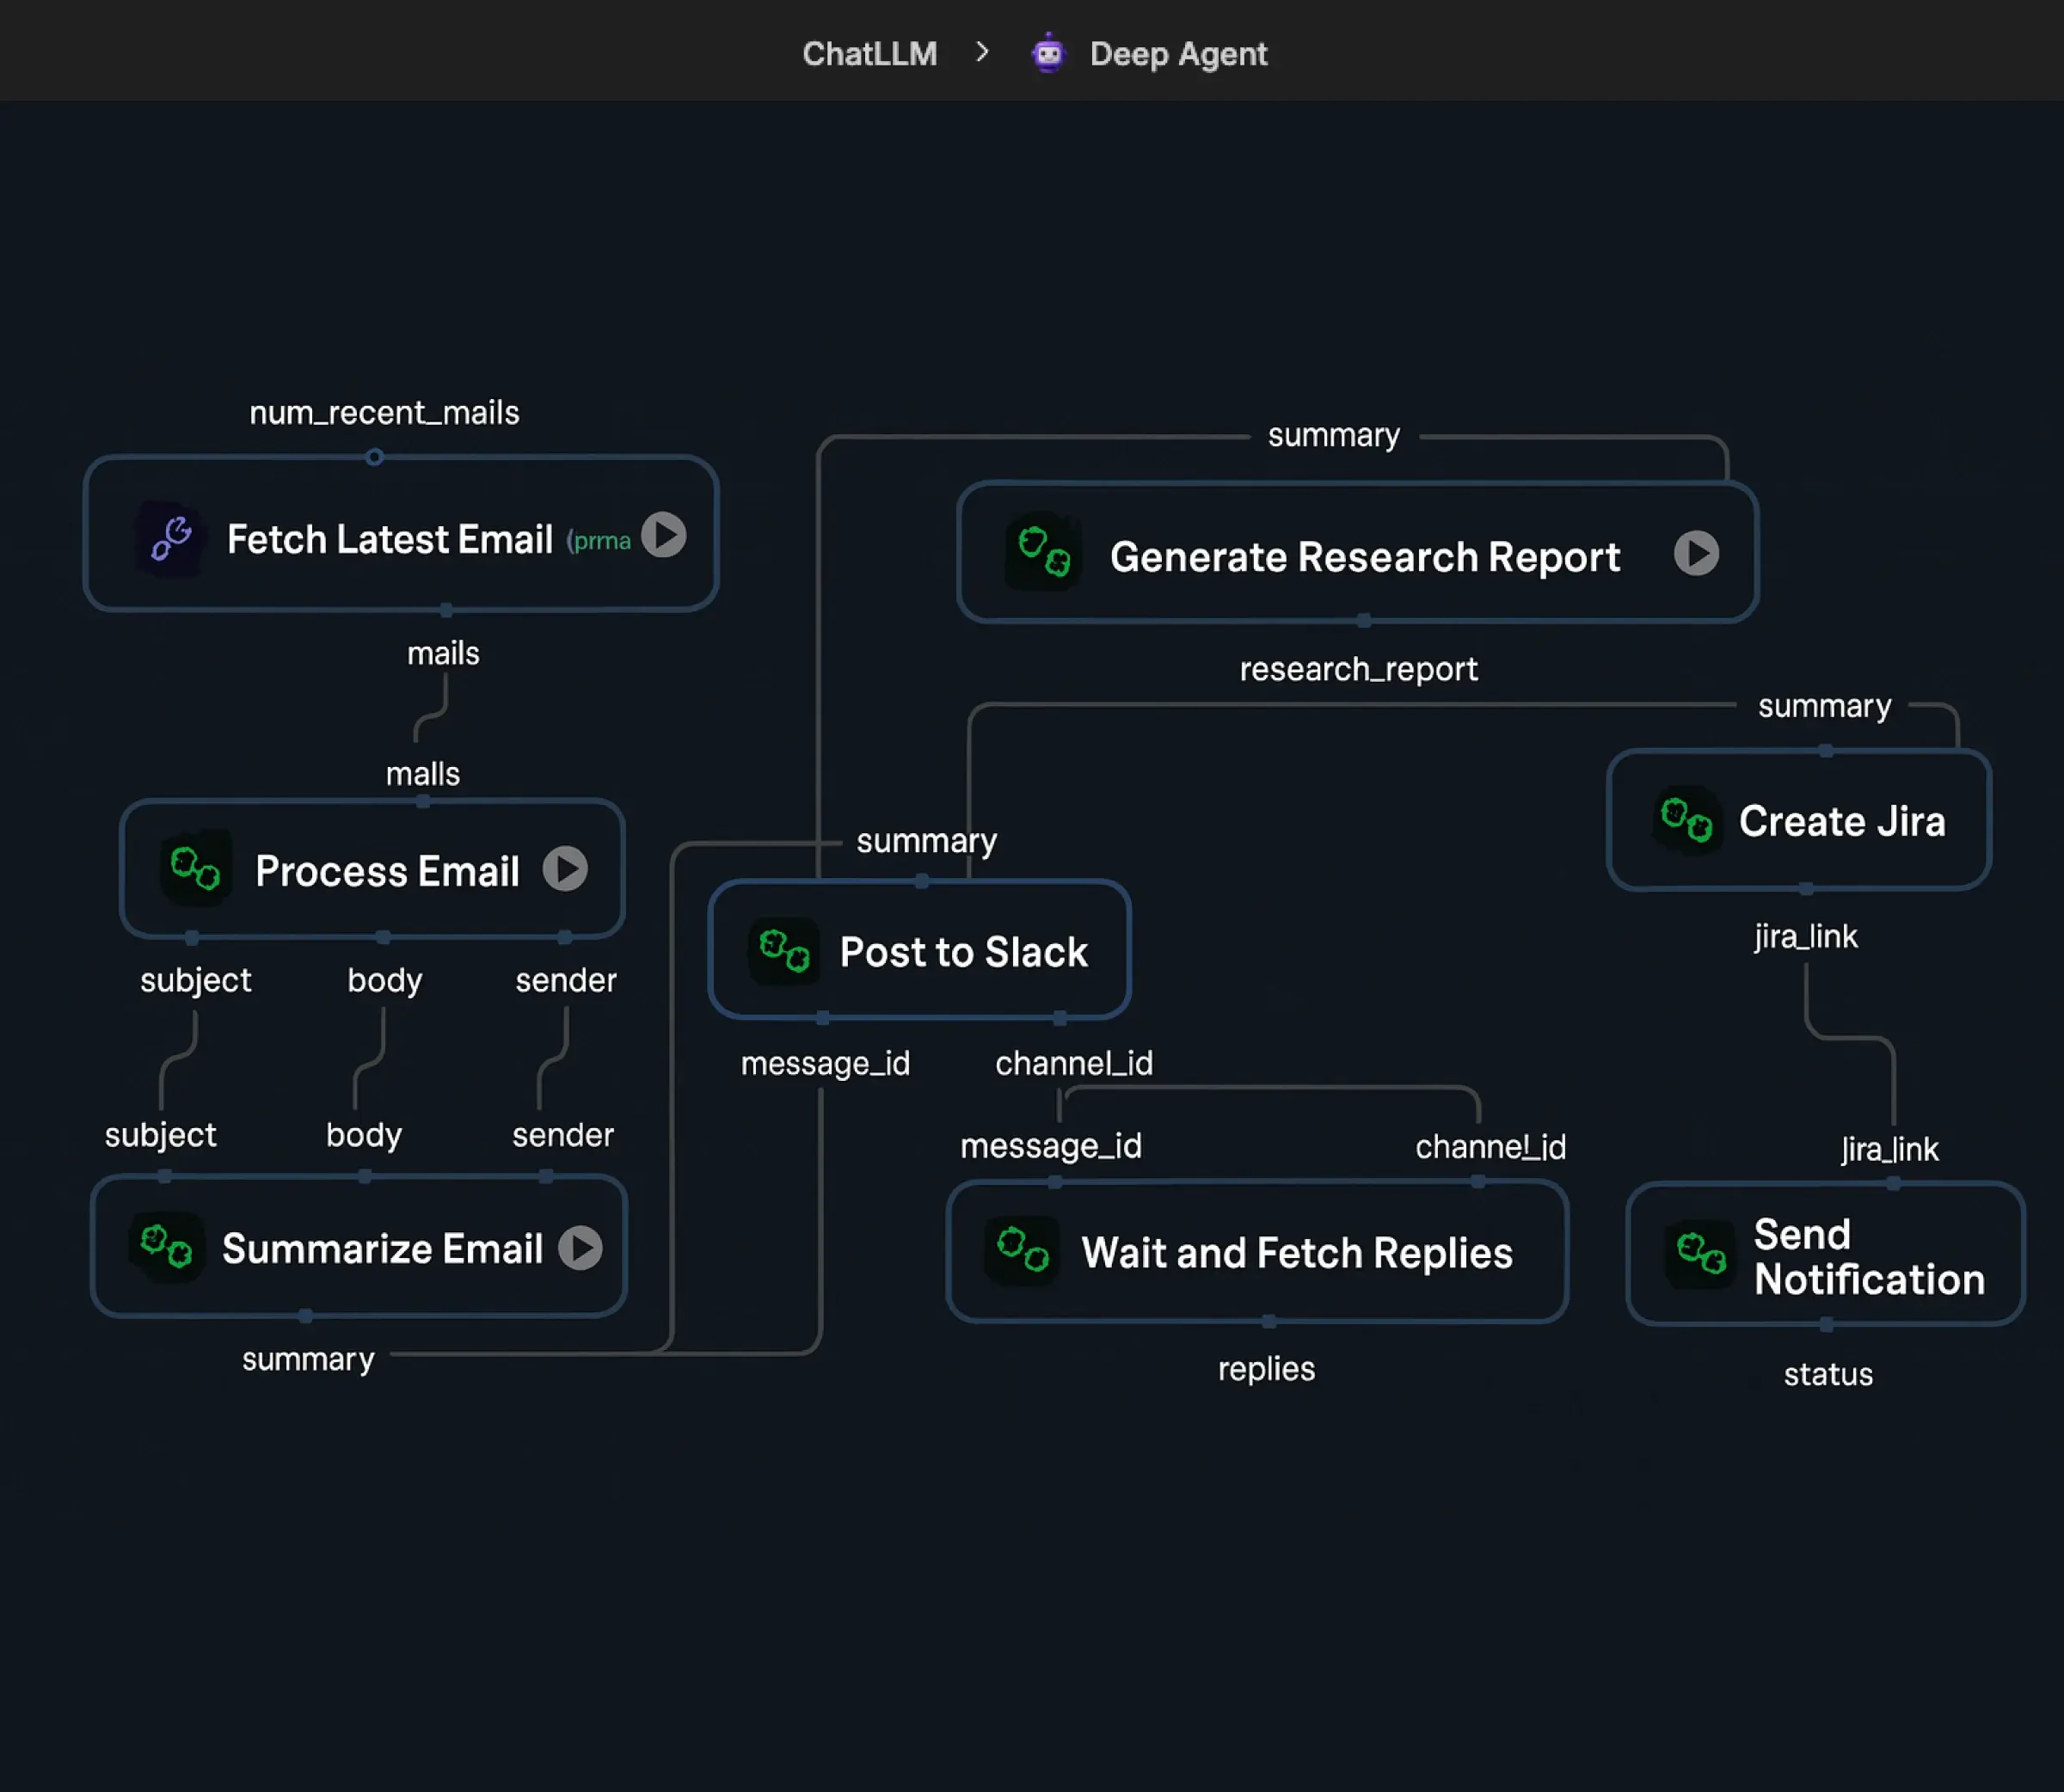This screenshot has height=1792, width=2064.
Task: Select the Create Jira node title
Action: pyautogui.click(x=1842, y=821)
